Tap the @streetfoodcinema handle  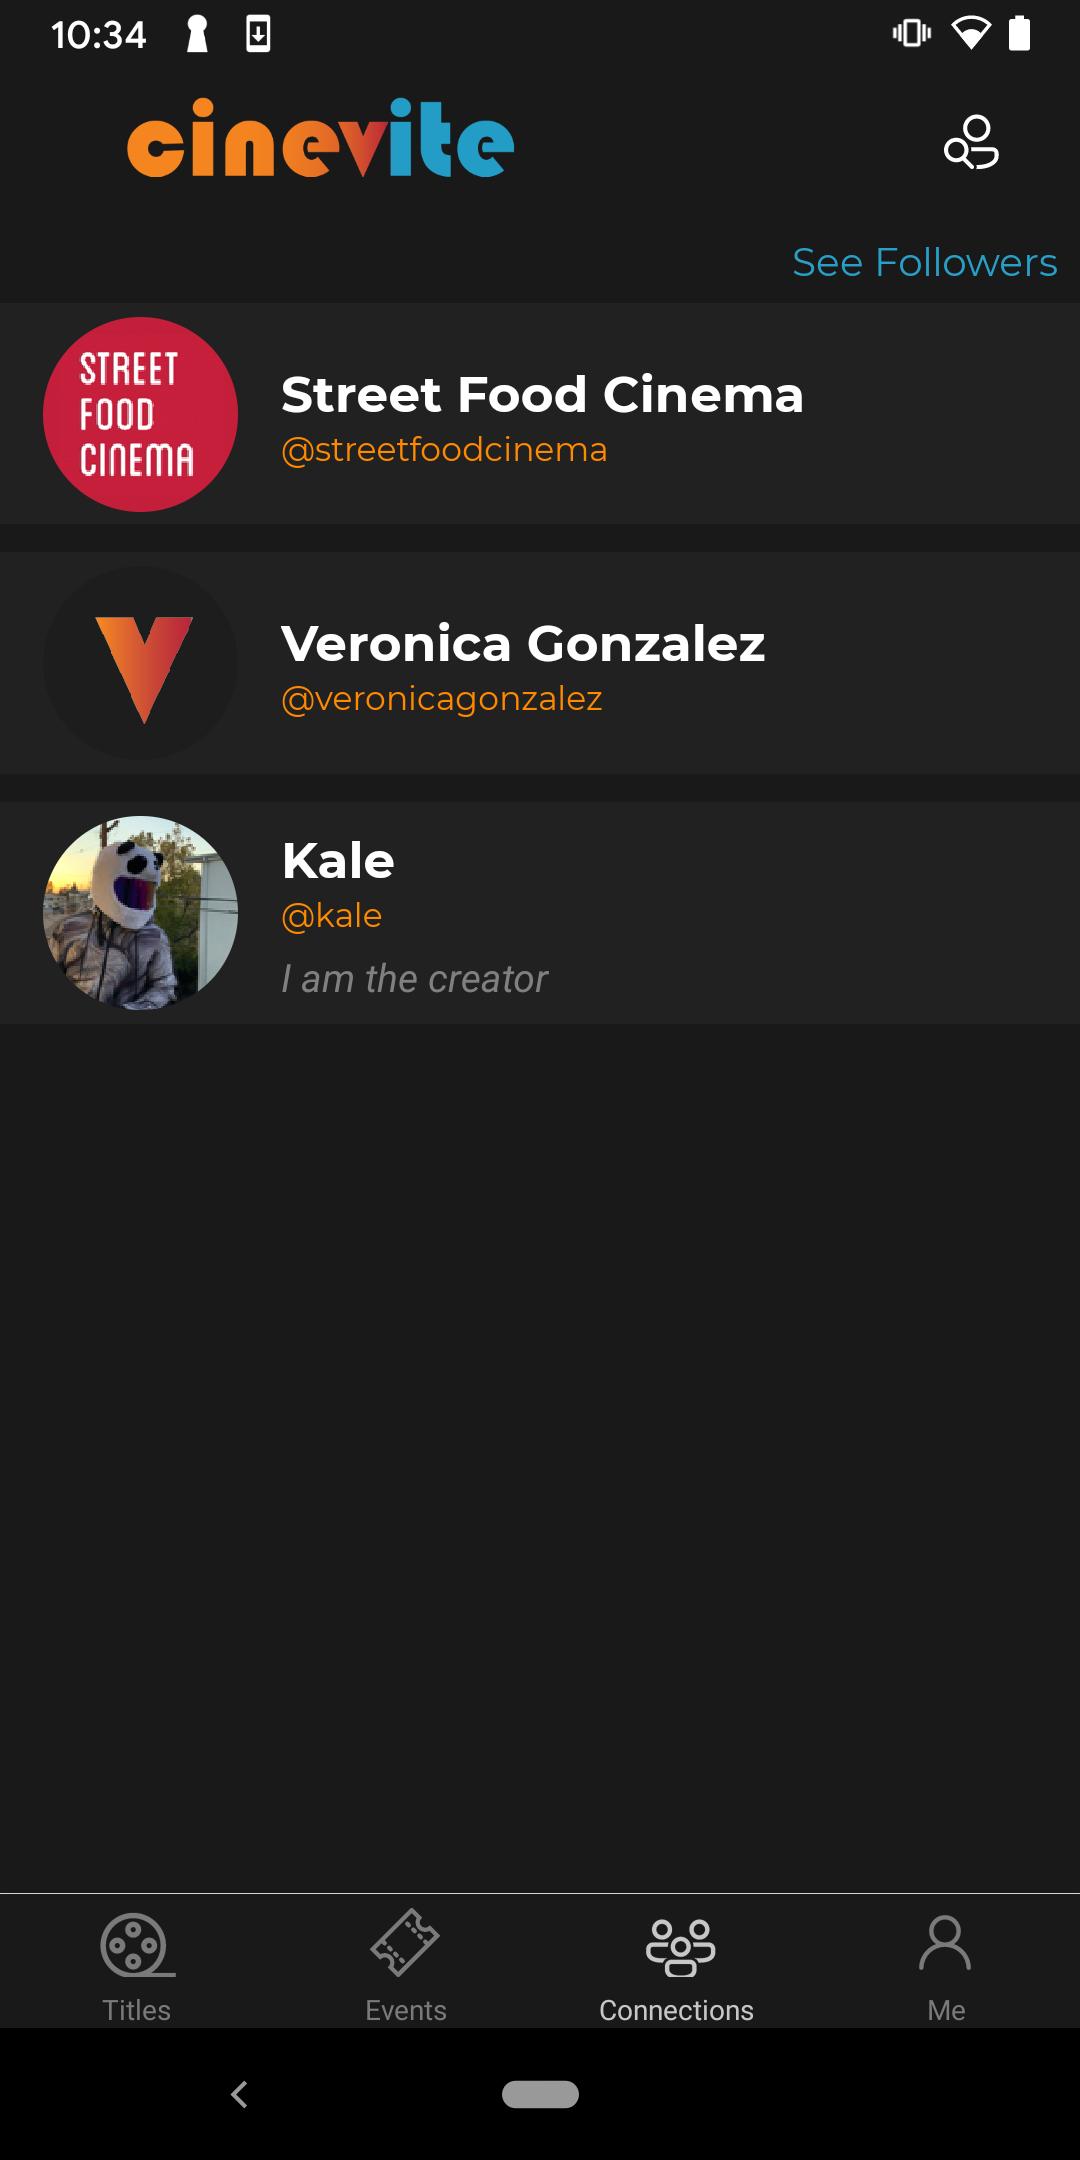point(444,450)
